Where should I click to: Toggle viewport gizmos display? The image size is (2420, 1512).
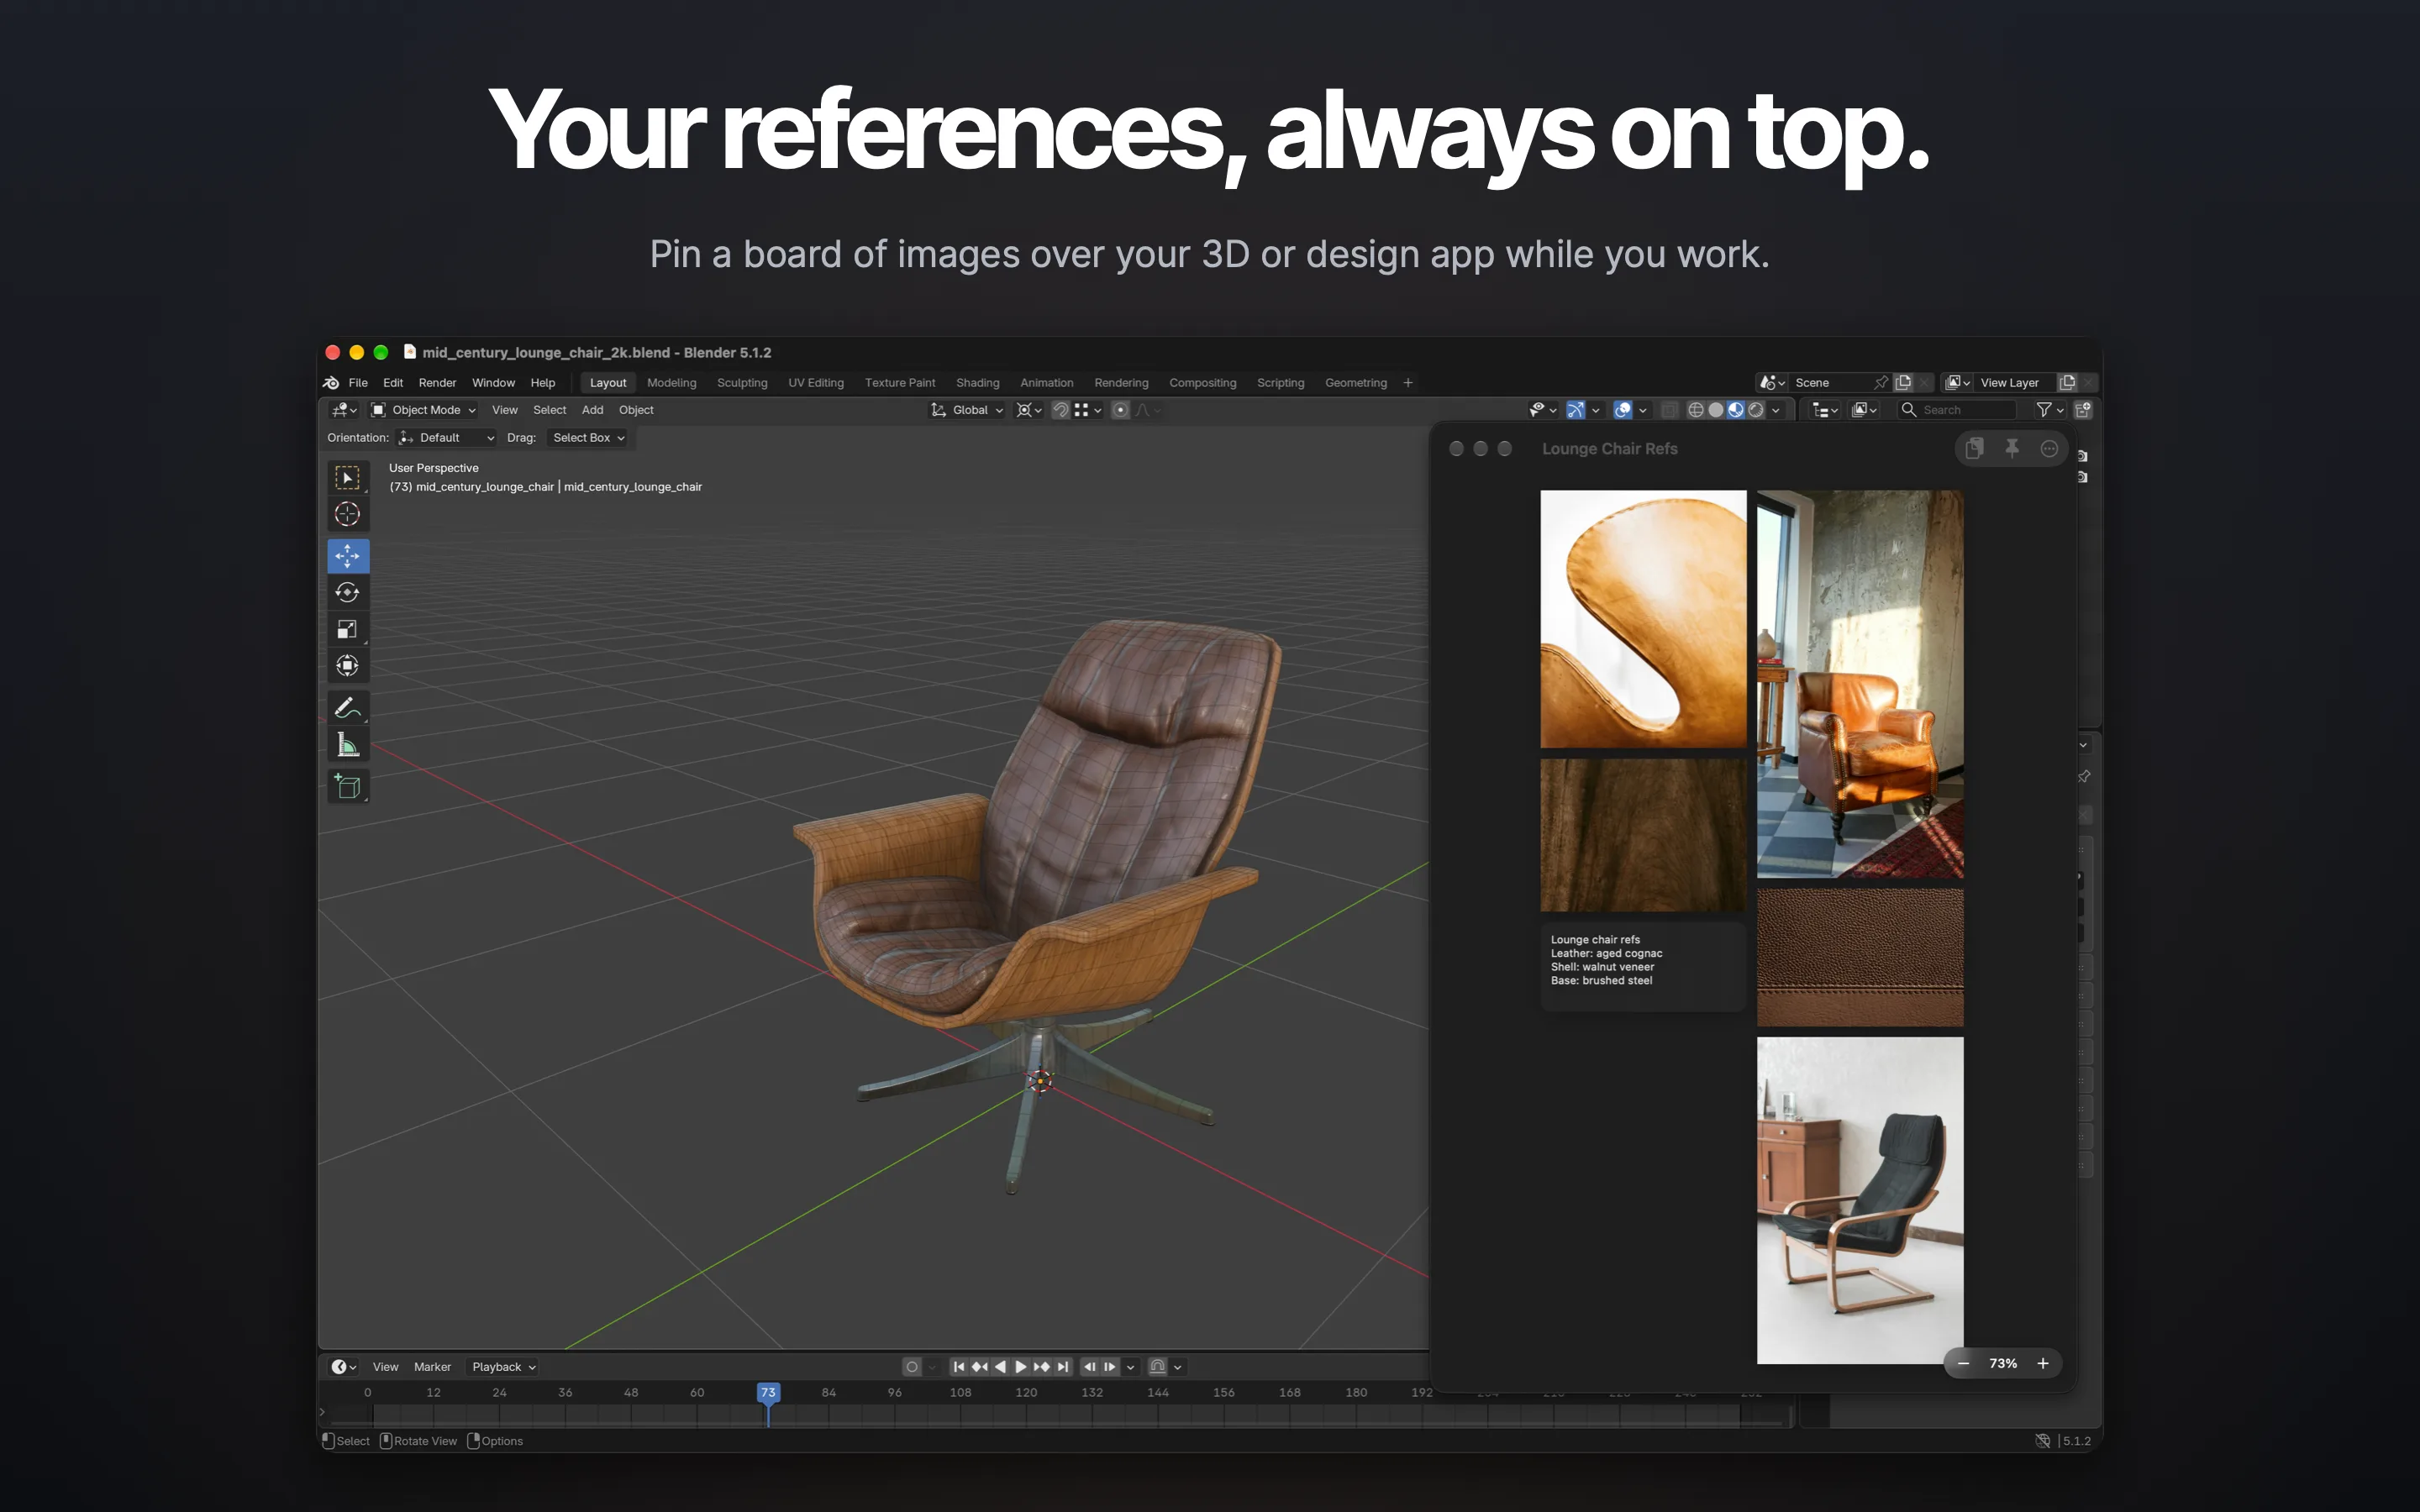coord(1576,410)
